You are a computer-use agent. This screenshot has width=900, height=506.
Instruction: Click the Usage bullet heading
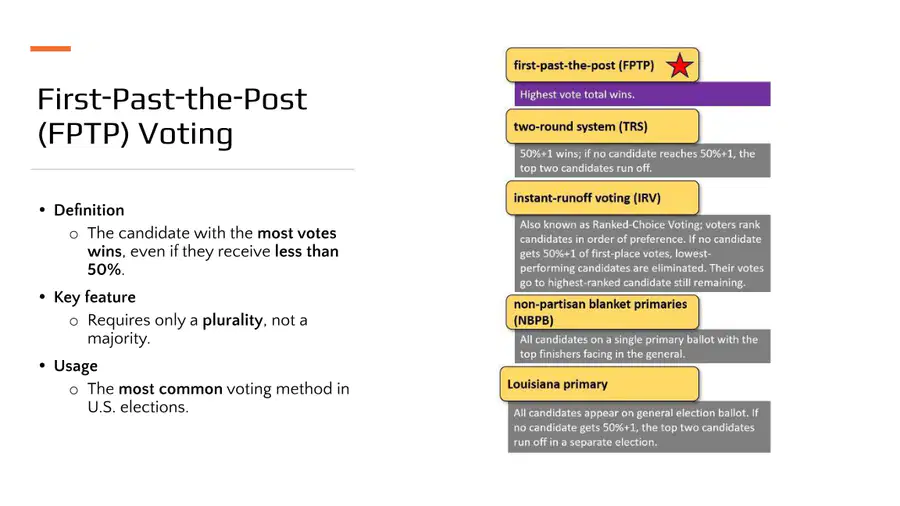[76, 366]
